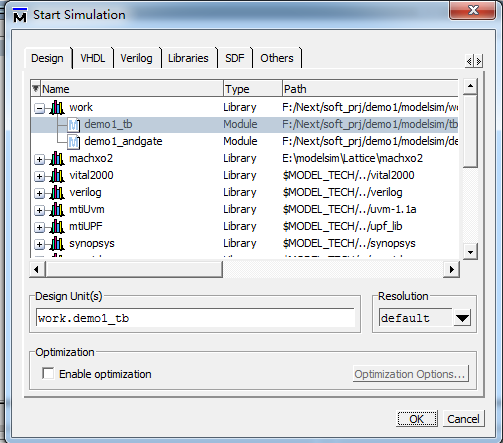This screenshot has width=503, height=443.
Task: Collapse the work library tree
Action: pyautogui.click(x=39, y=108)
